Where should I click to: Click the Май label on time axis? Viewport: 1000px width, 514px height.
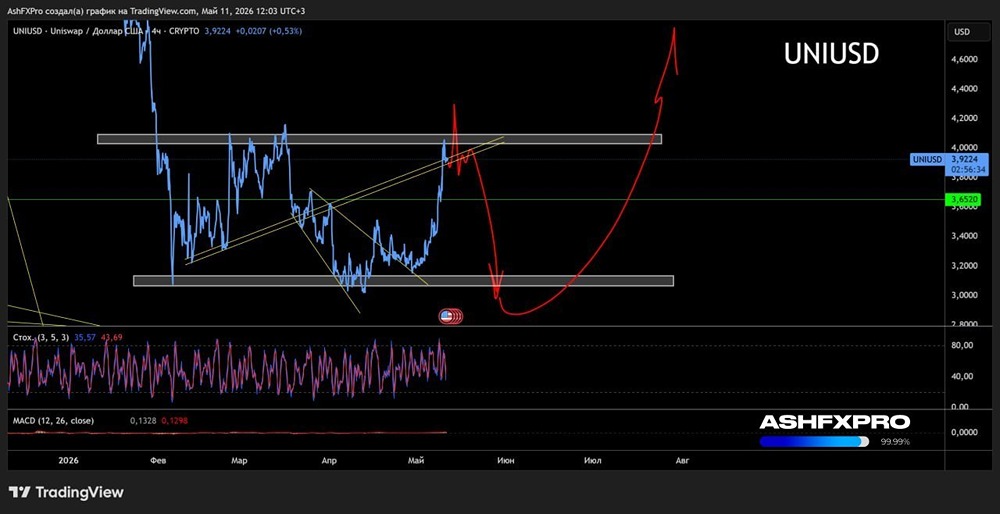[x=415, y=460]
